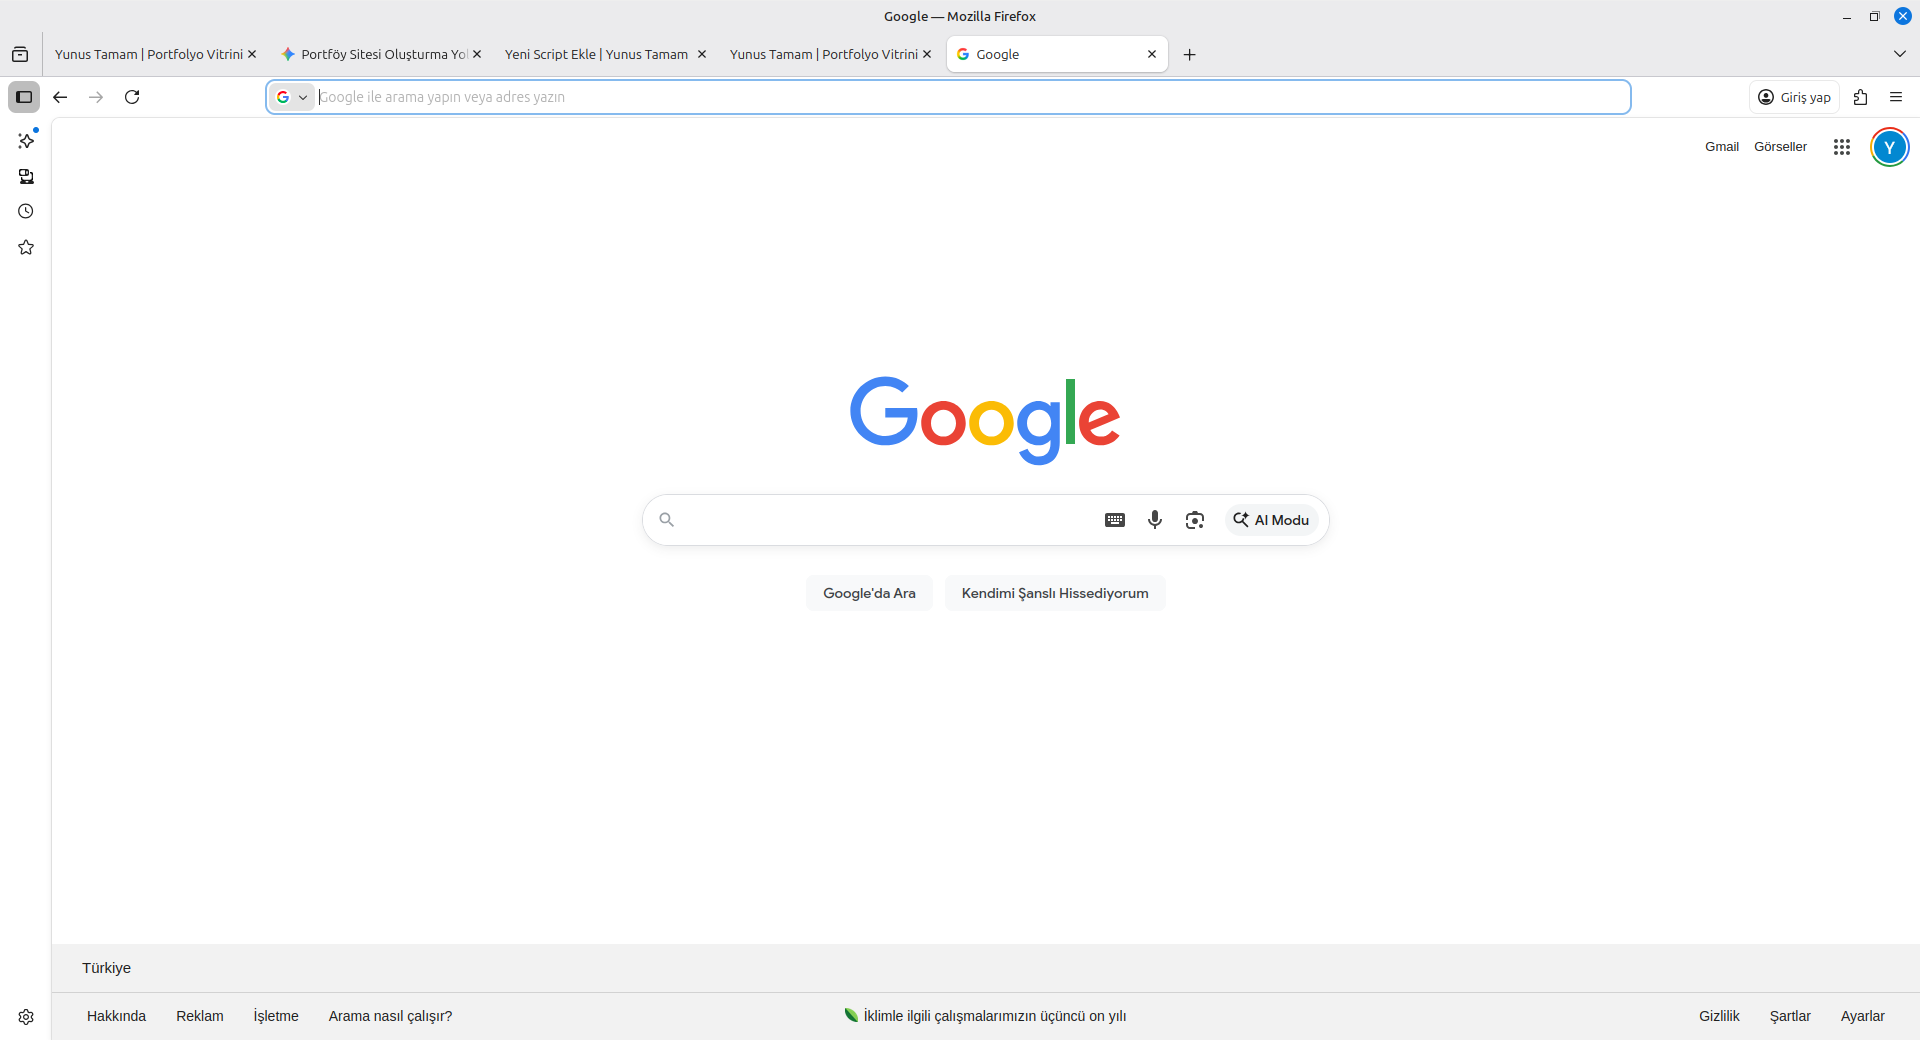
Task: Click the voice search microphone icon
Action: (1155, 520)
